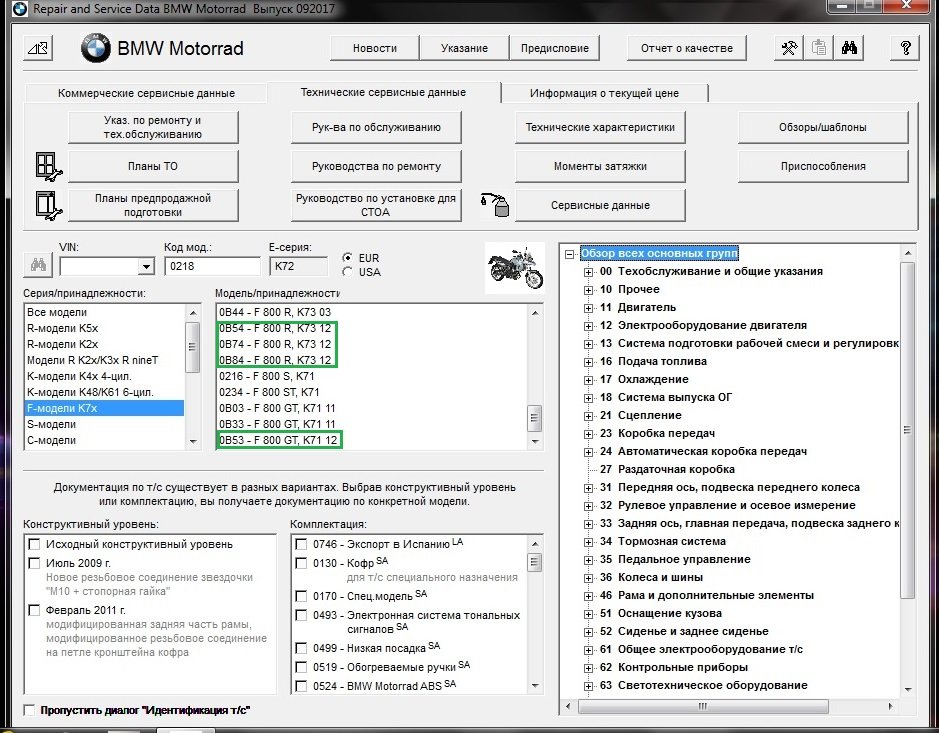This screenshot has height=733, width=939.
Task: Click the pre-delivery plans door icon
Action: (x=47, y=205)
